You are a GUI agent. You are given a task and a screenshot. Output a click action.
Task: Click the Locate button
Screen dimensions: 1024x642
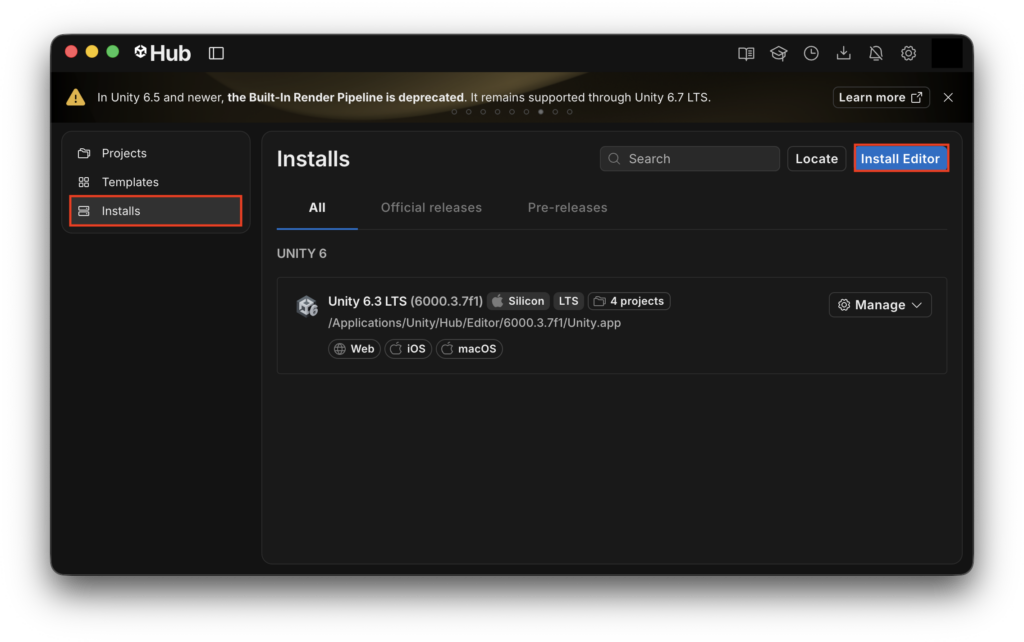point(816,159)
